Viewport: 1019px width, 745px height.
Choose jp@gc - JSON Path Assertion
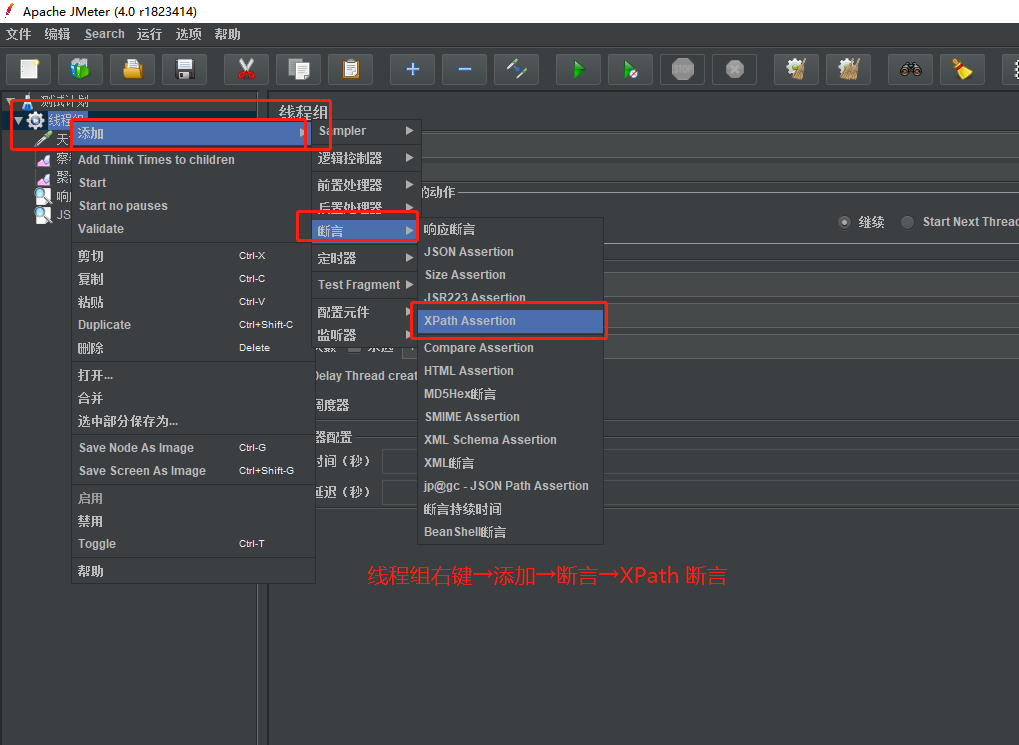pyautogui.click(x=510, y=486)
